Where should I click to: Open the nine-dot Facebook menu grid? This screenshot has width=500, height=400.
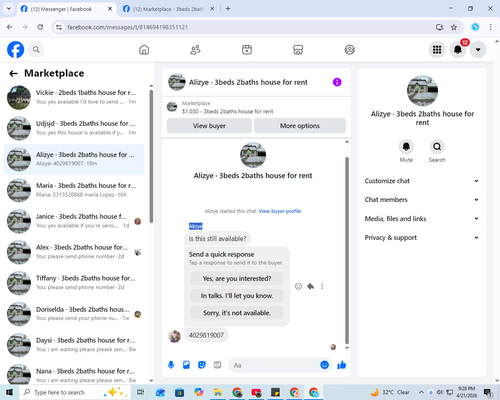pos(437,50)
